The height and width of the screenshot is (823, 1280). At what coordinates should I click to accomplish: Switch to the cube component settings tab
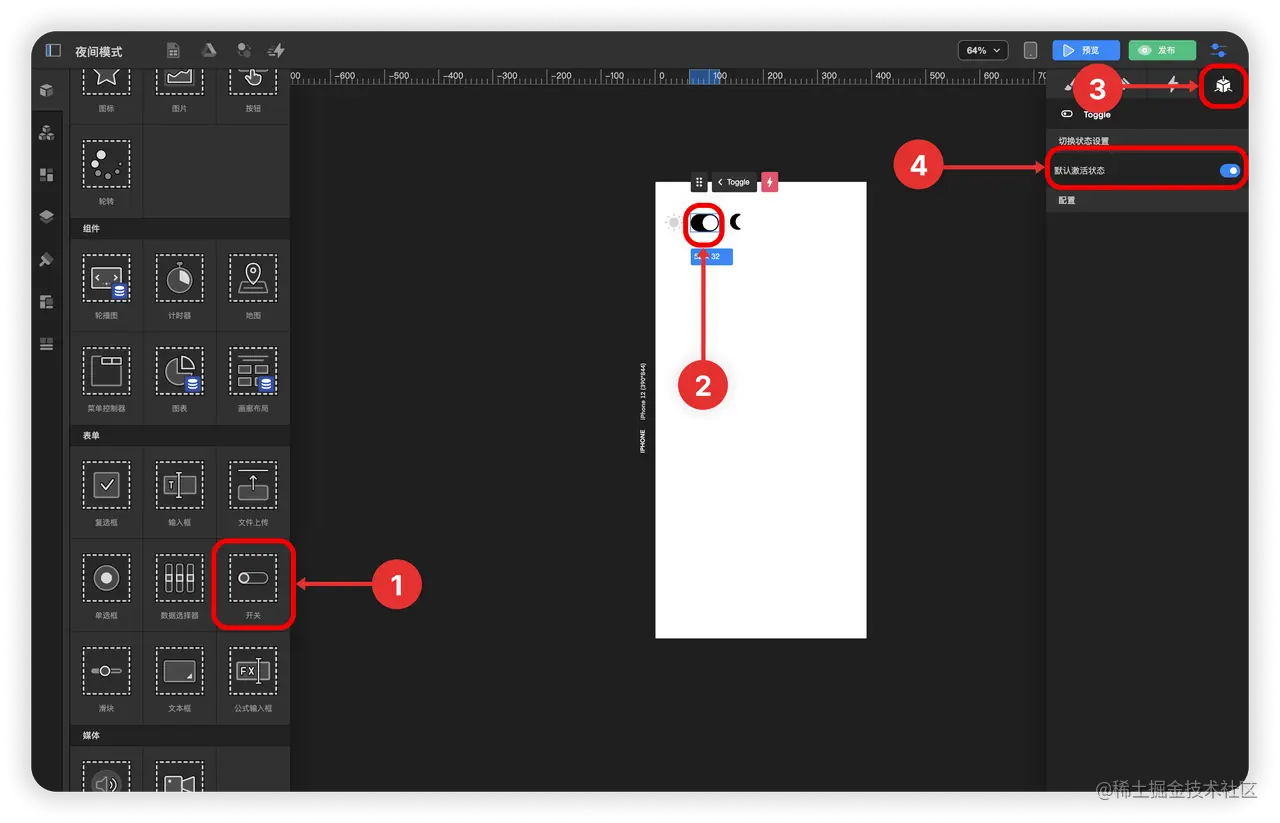coord(1223,86)
